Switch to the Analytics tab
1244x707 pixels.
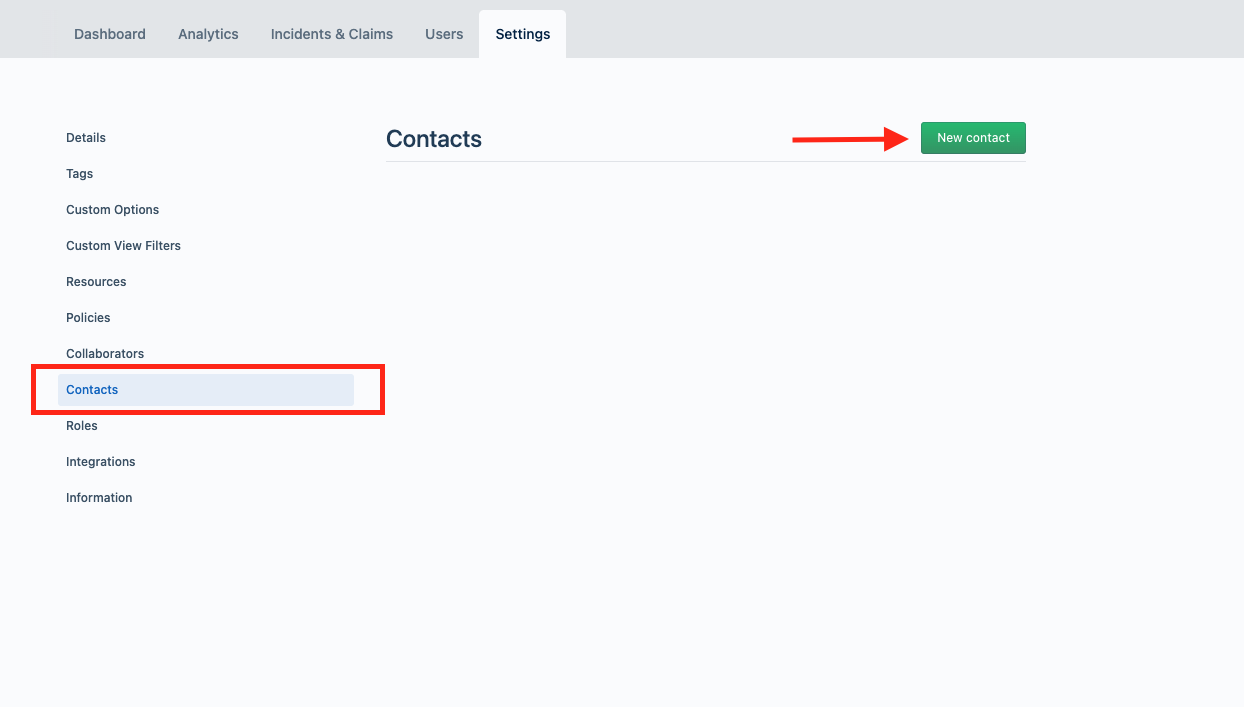tap(208, 34)
